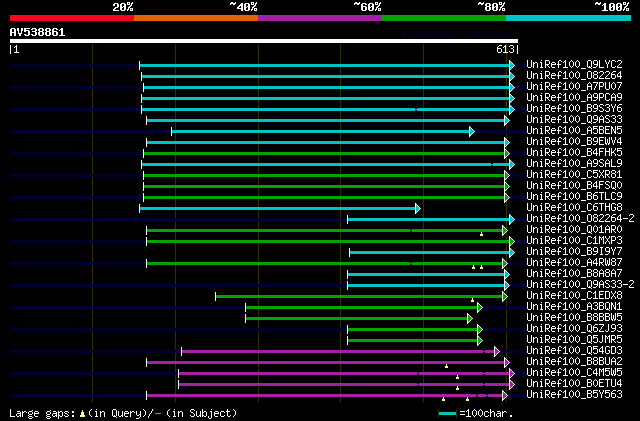
Task: Select the UniRef100_A5BEN5 label
Action: tap(574, 130)
